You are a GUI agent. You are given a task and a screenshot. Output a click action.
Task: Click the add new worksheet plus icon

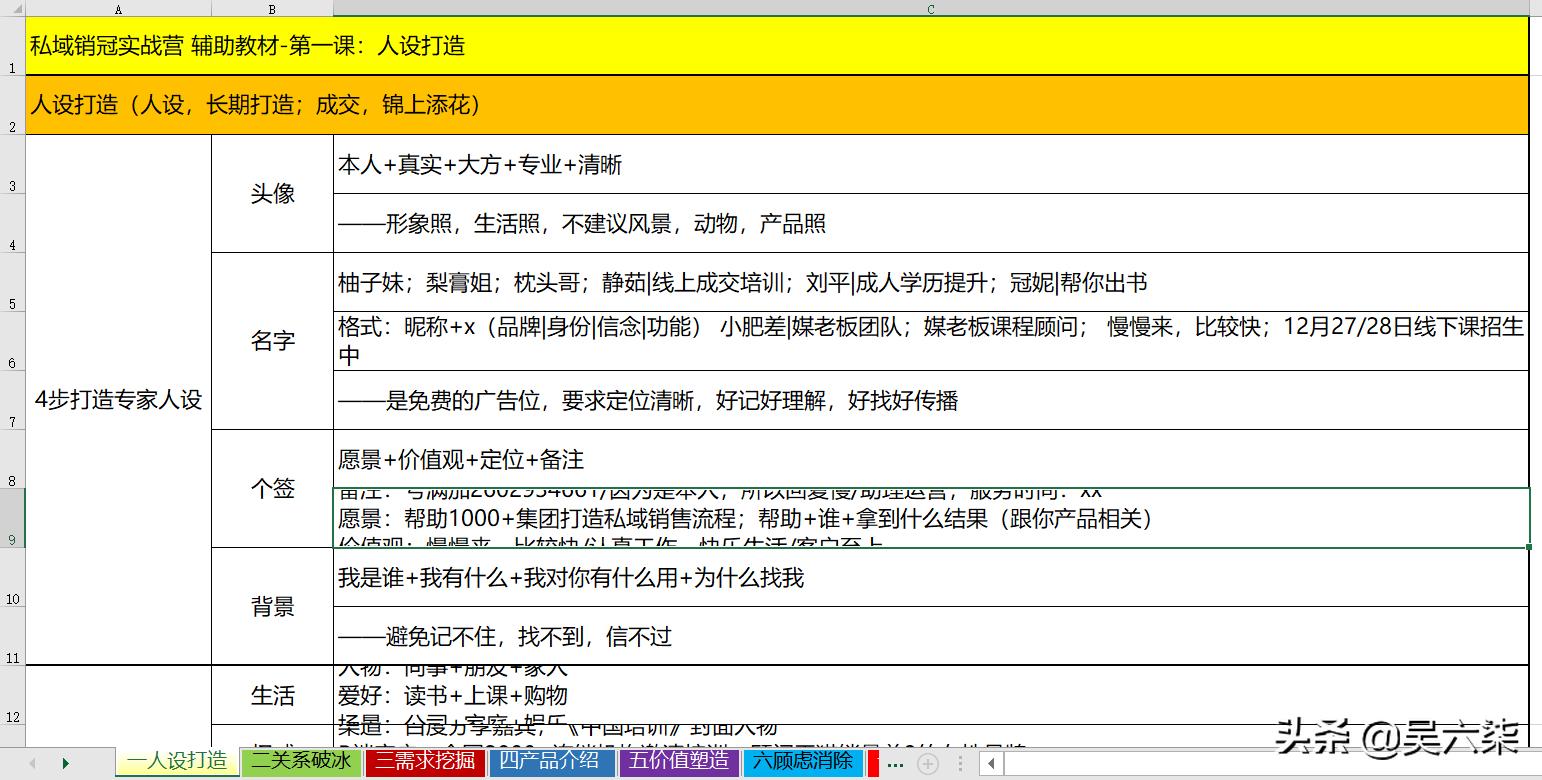925,762
